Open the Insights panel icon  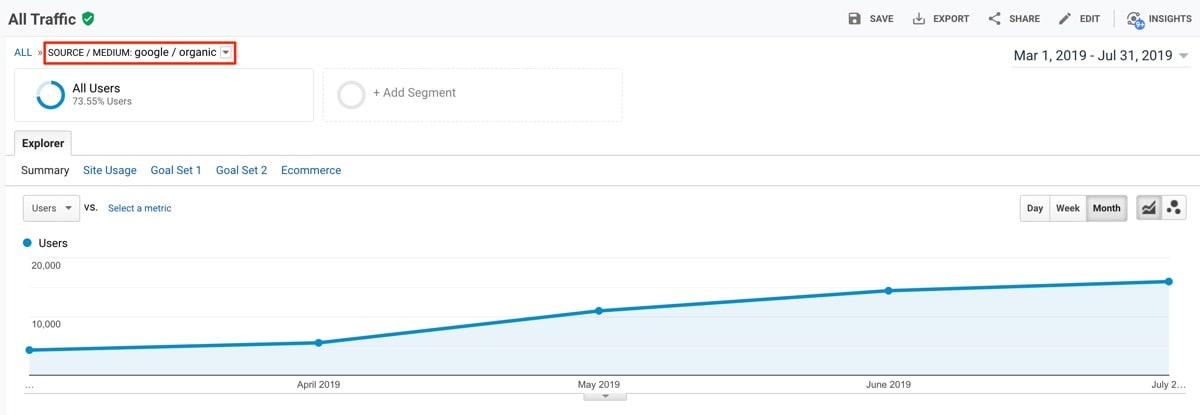tap(1134, 19)
